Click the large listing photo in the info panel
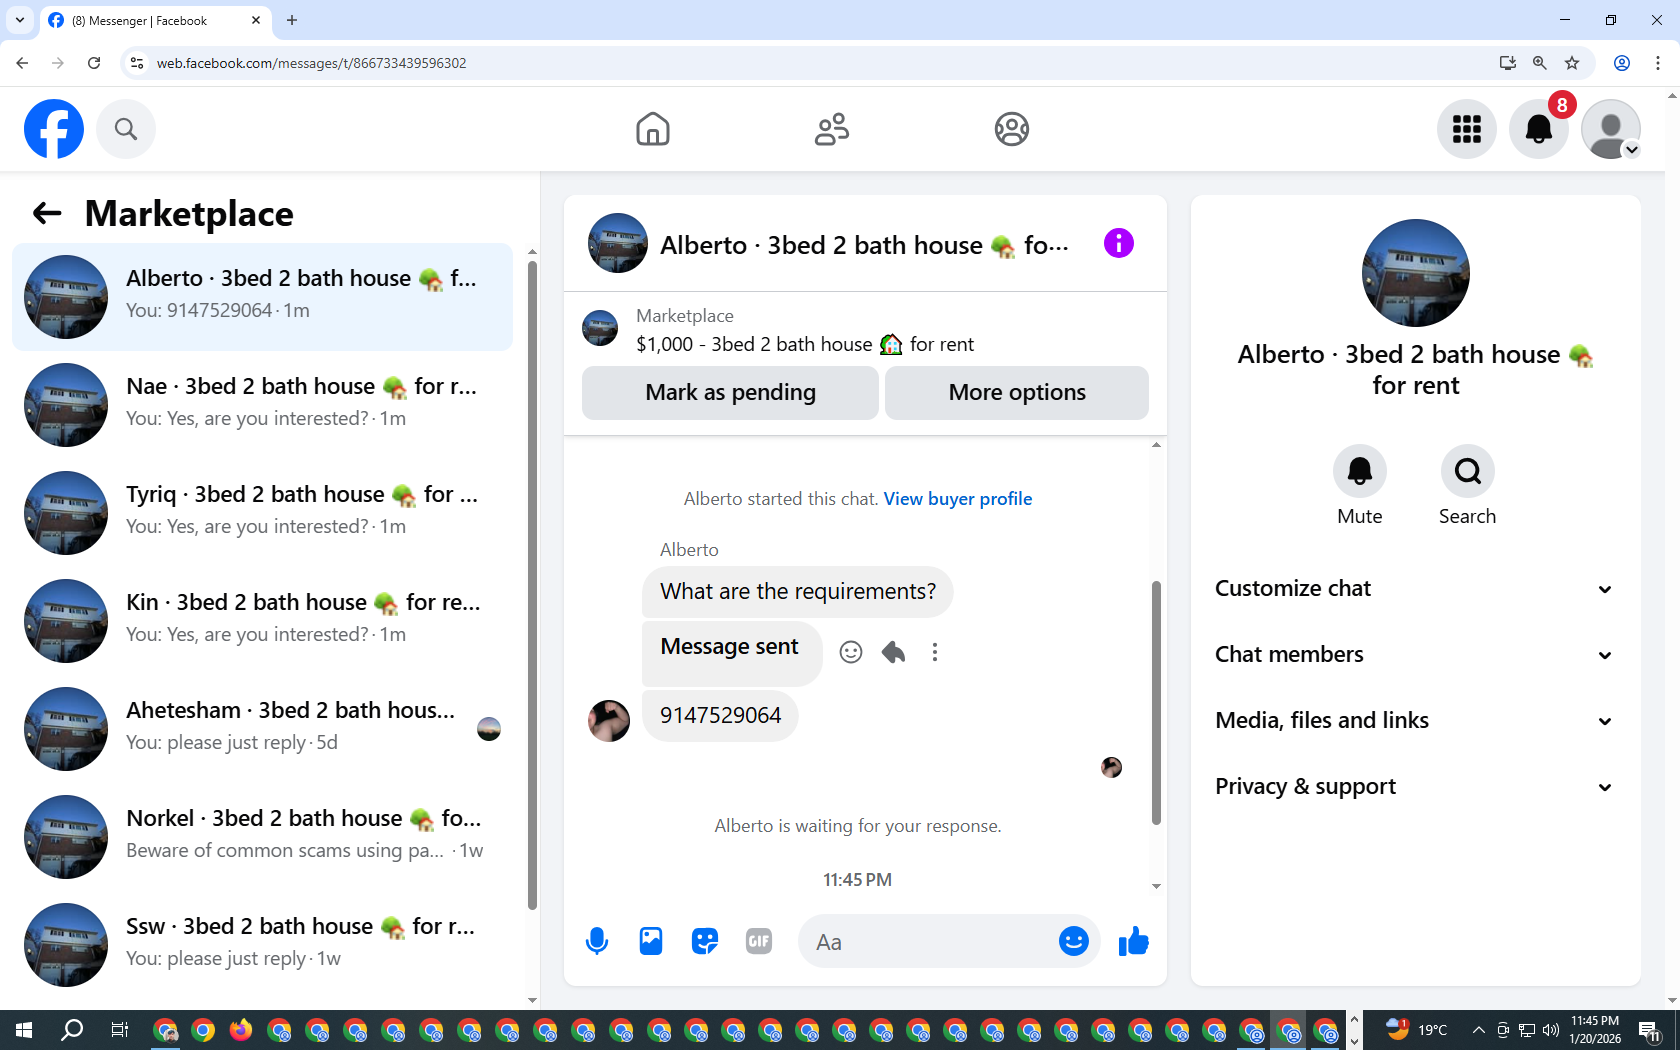Image resolution: width=1680 pixels, height=1050 pixels. coord(1416,273)
